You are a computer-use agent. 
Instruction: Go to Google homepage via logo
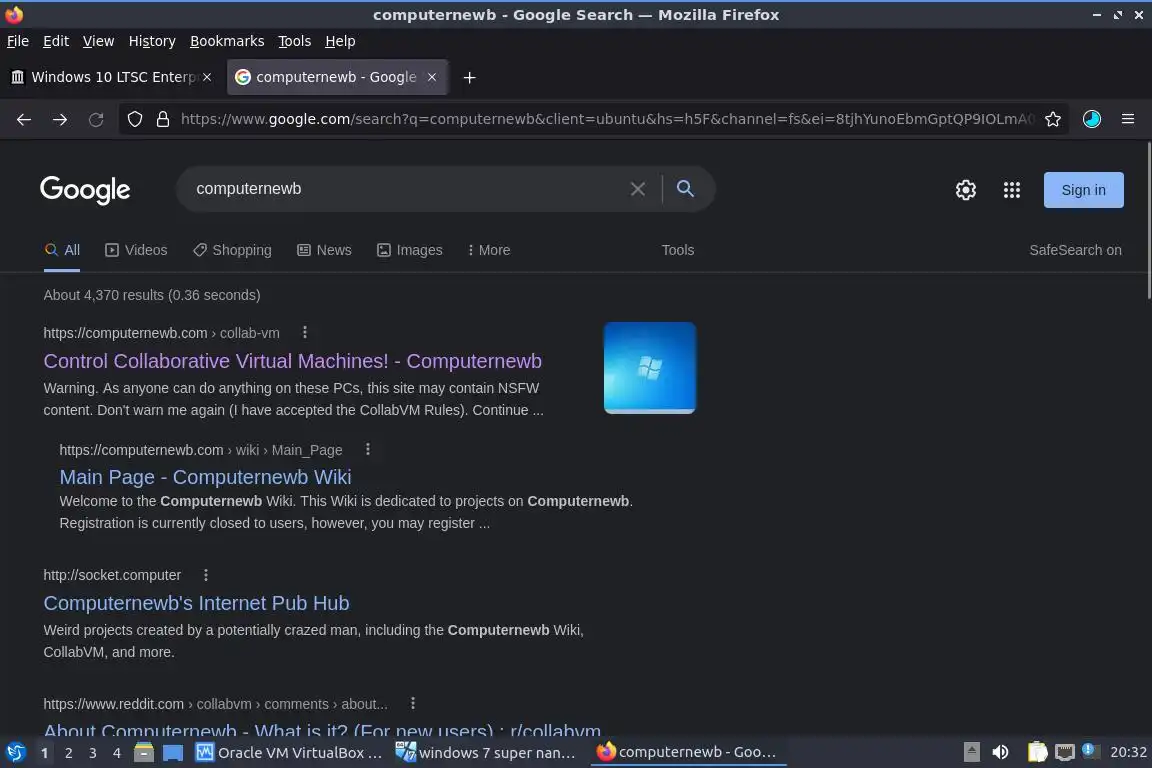click(85, 190)
